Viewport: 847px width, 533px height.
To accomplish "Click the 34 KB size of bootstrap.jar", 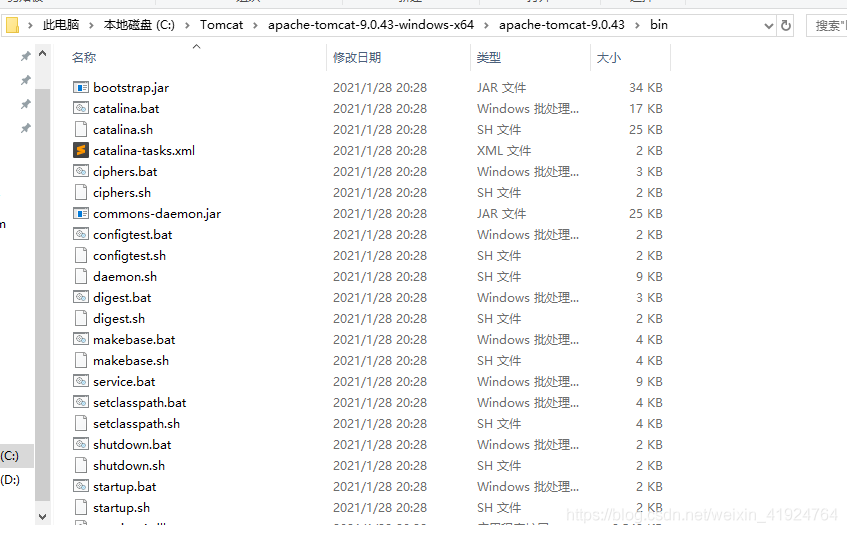I will [x=646, y=87].
